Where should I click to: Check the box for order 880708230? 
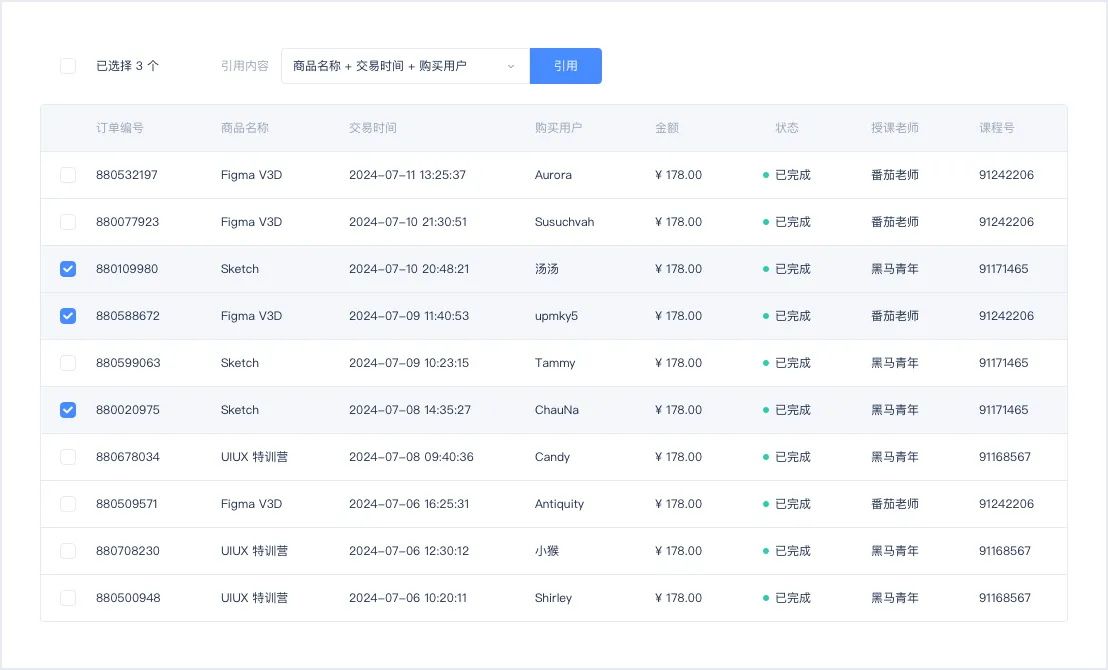[x=68, y=551]
